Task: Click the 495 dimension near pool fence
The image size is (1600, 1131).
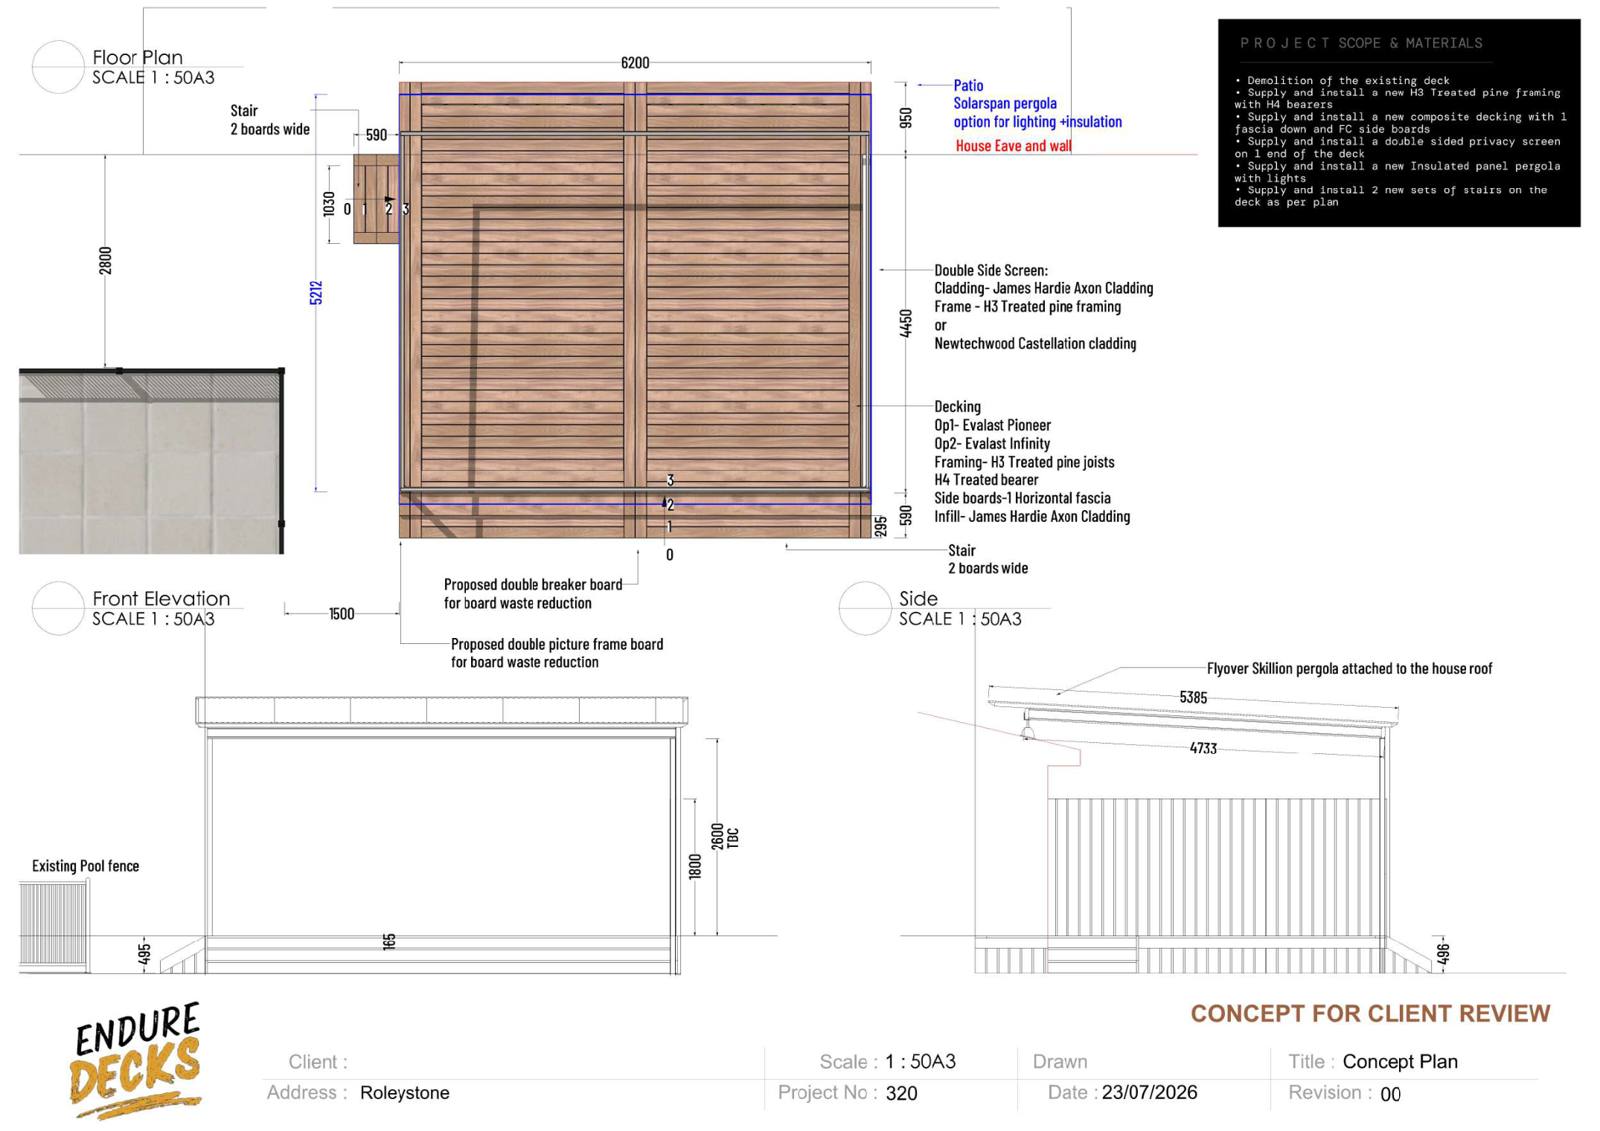Action: point(144,955)
